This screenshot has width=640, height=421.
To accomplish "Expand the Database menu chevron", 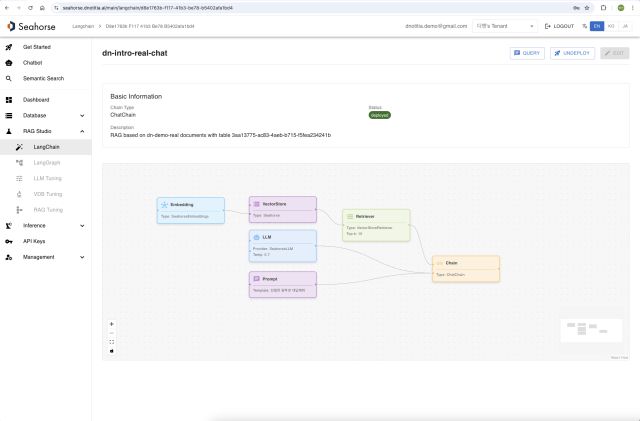I will point(82,116).
